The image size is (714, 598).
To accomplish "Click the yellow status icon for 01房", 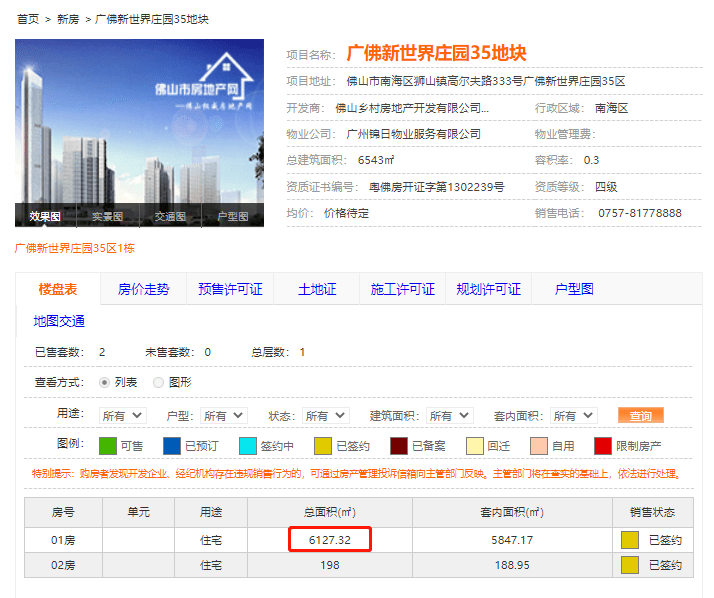I will click(630, 540).
